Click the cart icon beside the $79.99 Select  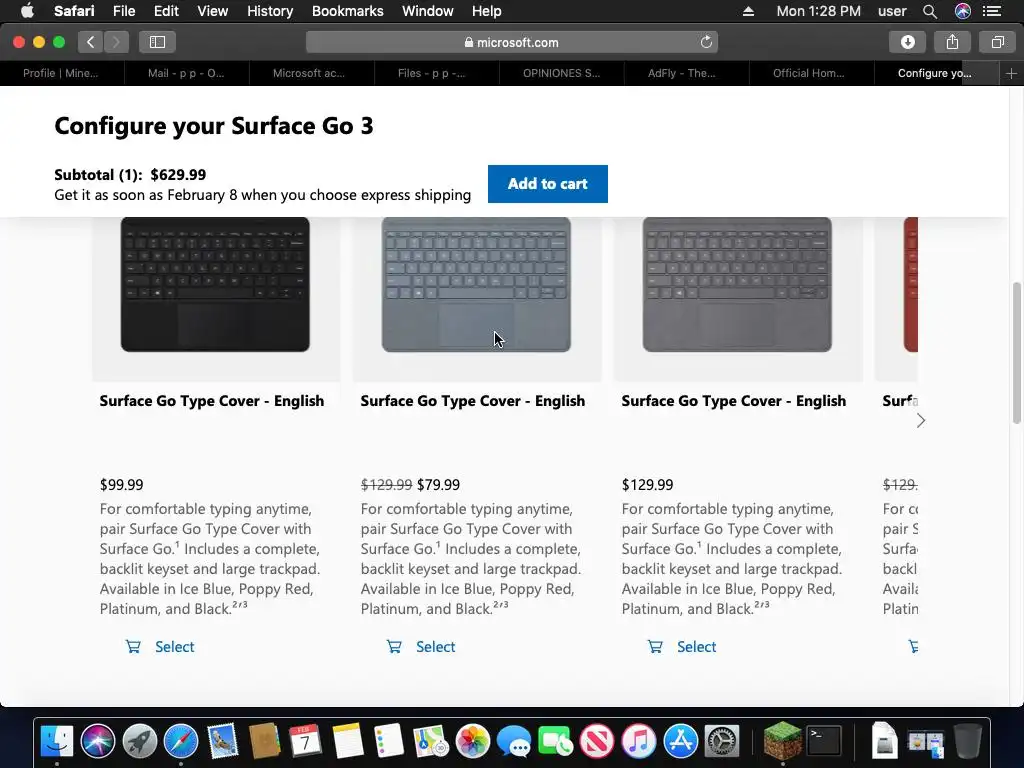tap(394, 647)
